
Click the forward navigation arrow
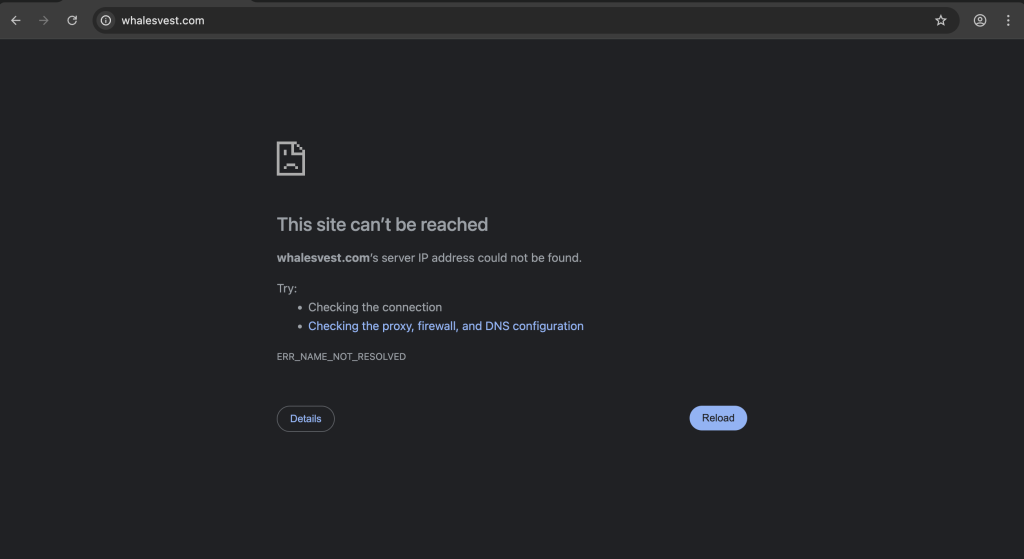[44, 20]
